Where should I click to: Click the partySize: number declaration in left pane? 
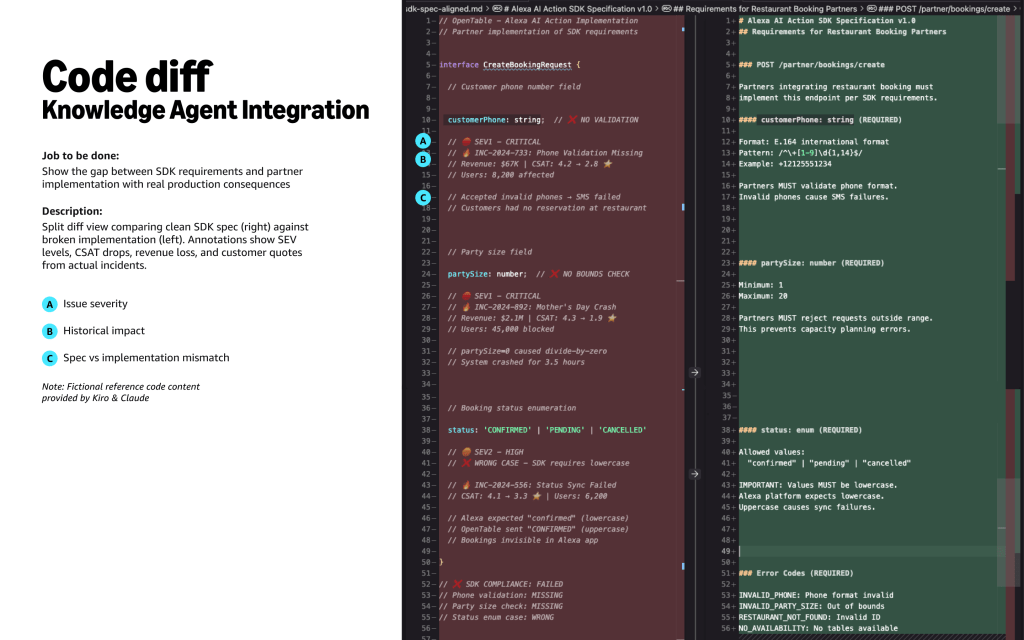[x=490, y=273]
